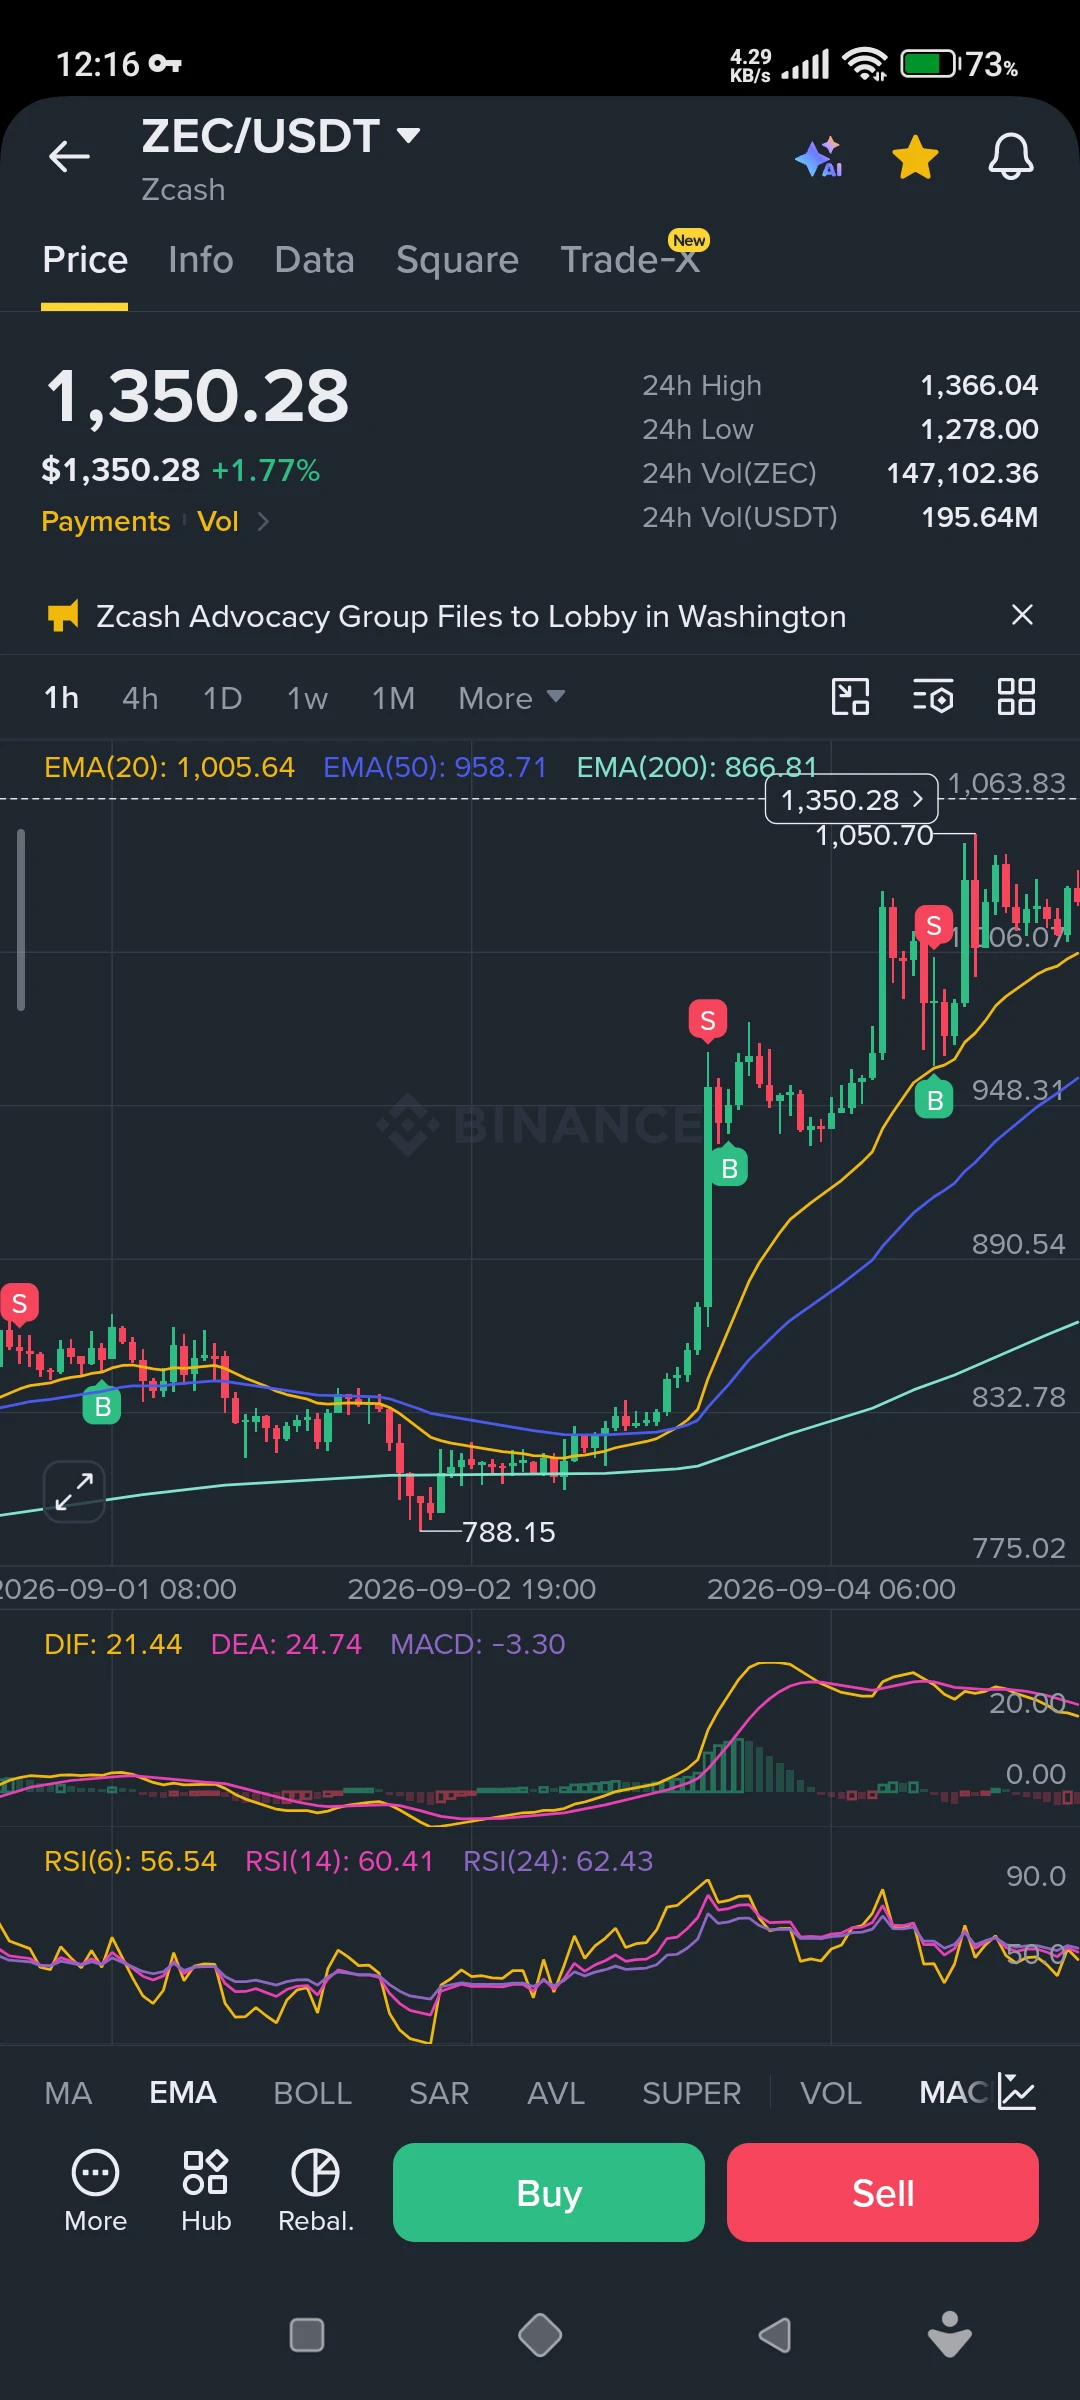Enable the MA indicator
Viewport: 1080px width, 2400px height.
(68, 2093)
